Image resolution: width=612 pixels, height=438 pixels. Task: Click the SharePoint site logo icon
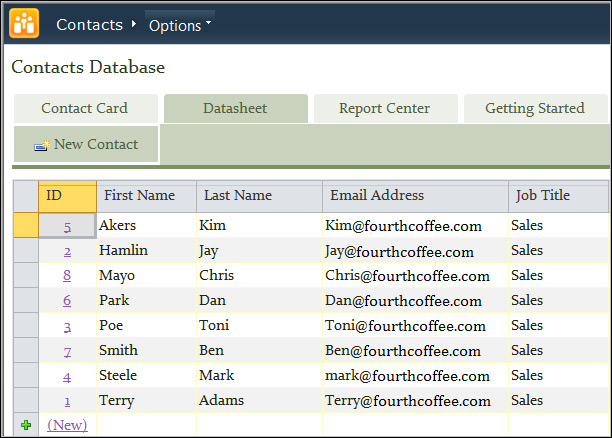point(24,23)
